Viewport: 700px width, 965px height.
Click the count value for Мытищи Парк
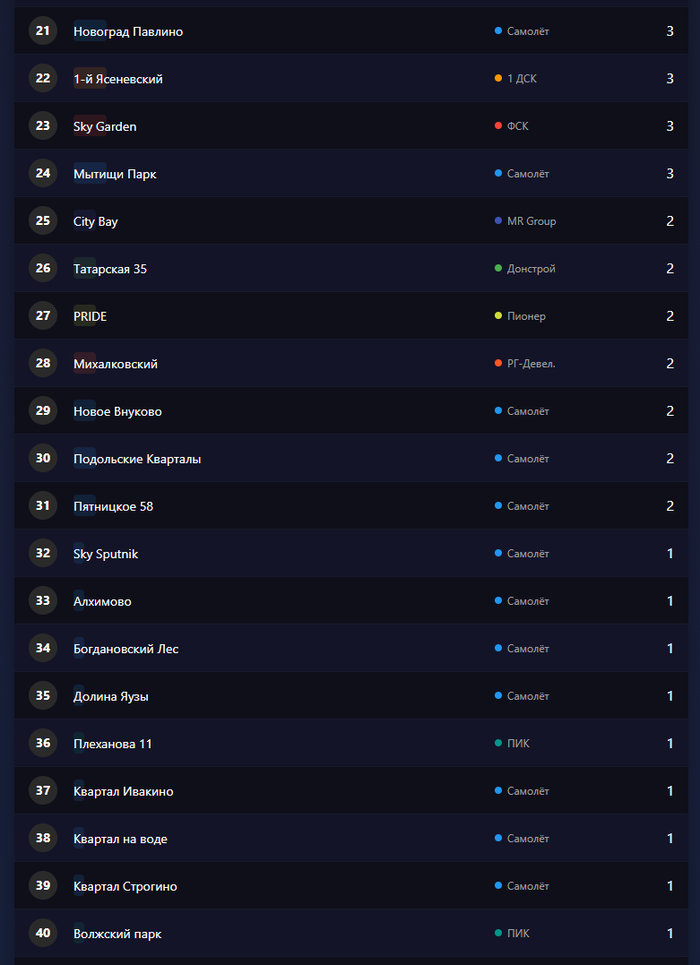(670, 174)
